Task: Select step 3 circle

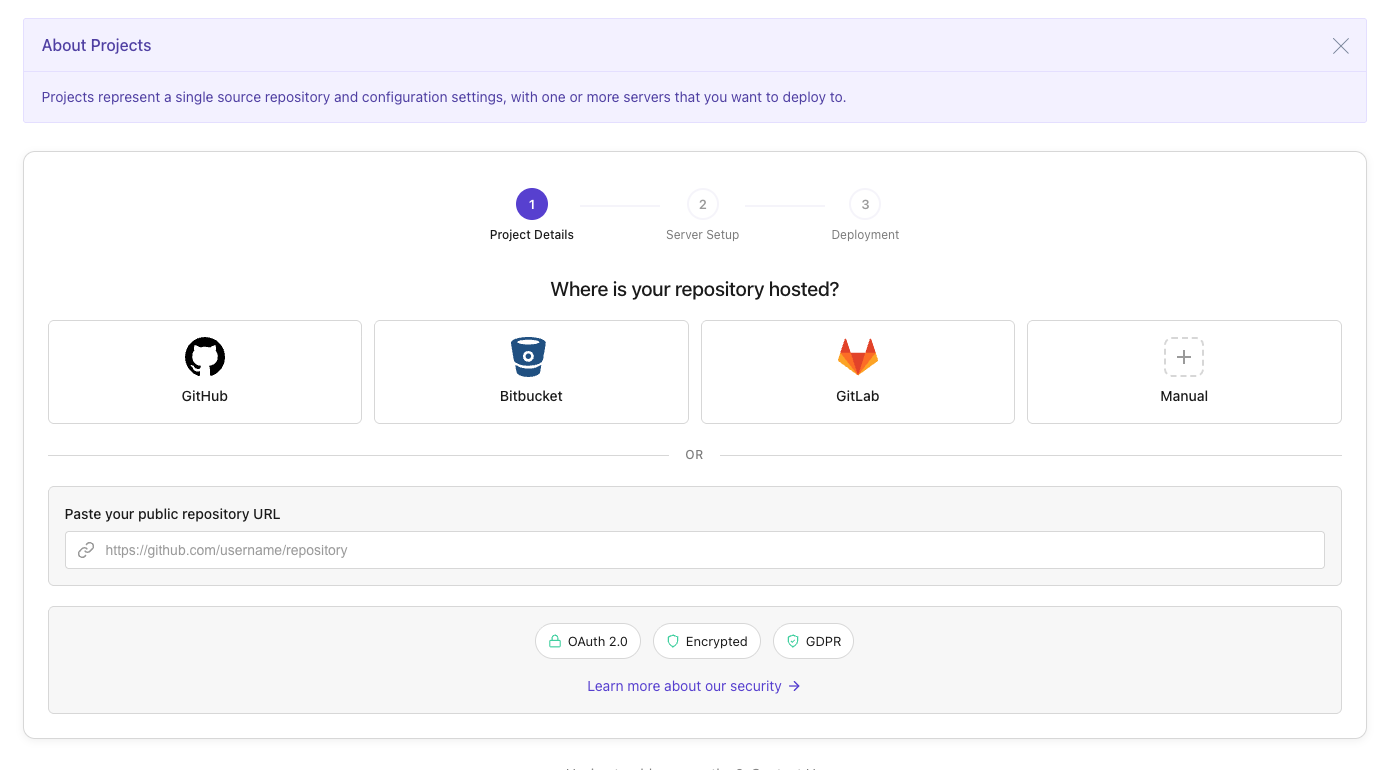Action: click(x=865, y=204)
